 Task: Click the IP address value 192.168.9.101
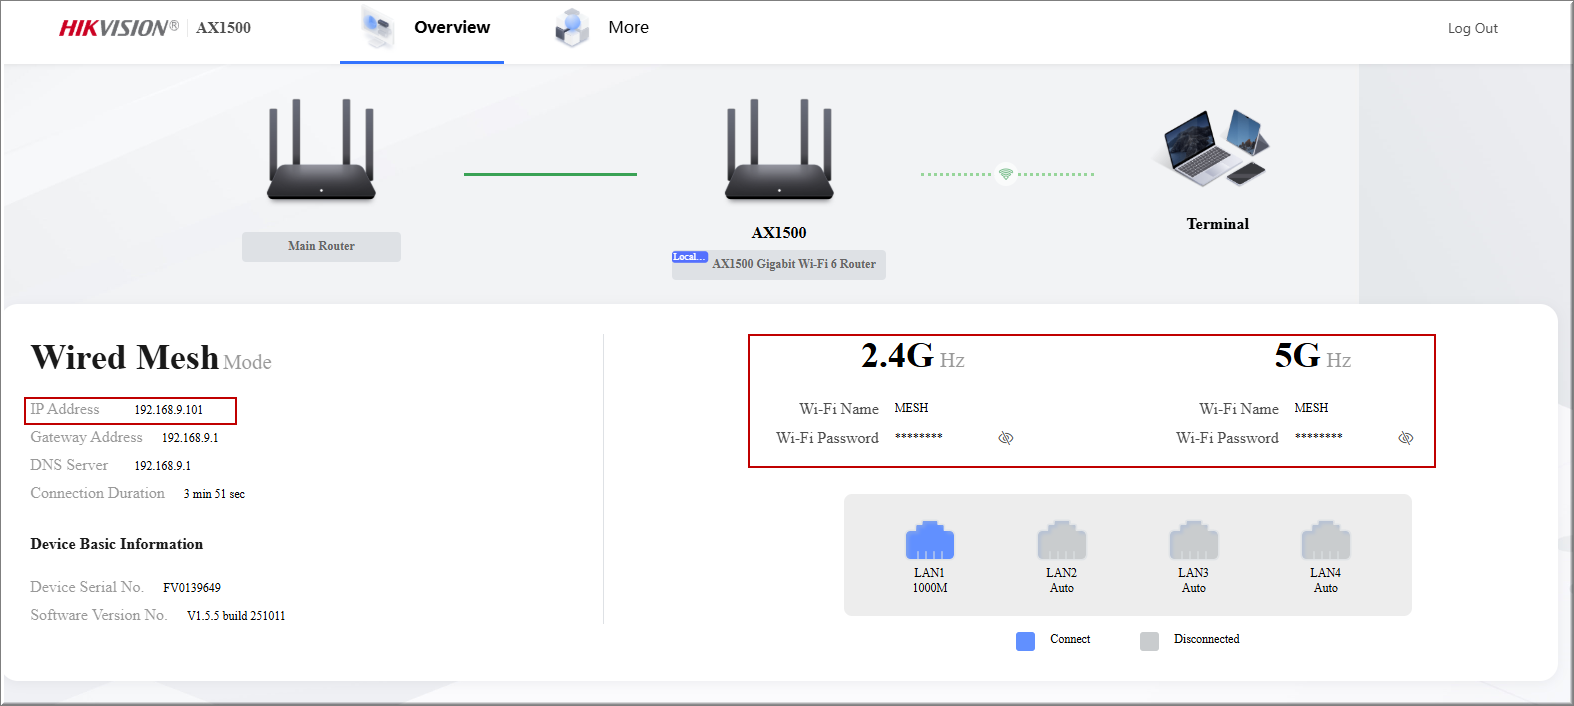[x=168, y=410]
